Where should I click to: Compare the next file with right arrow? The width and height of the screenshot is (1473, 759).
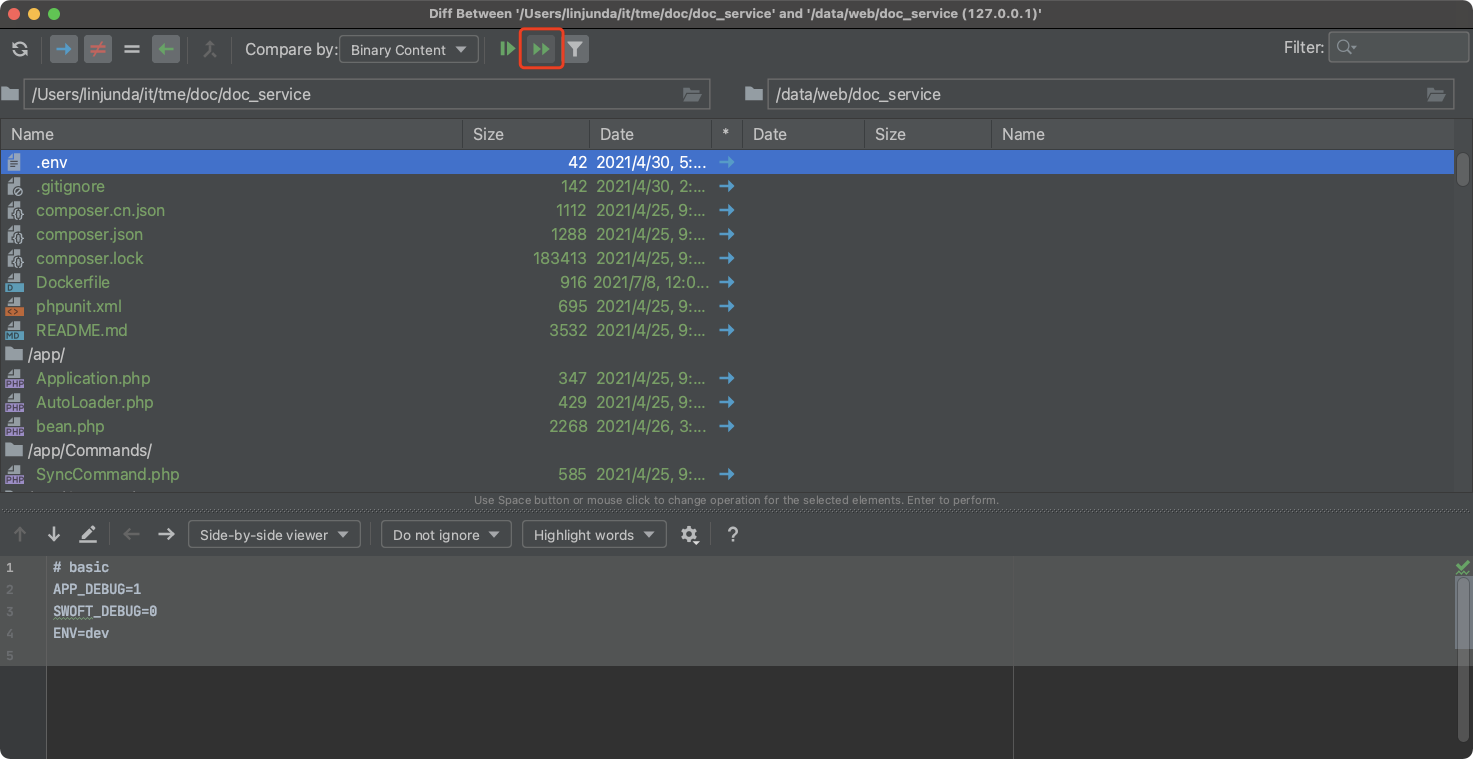click(166, 535)
